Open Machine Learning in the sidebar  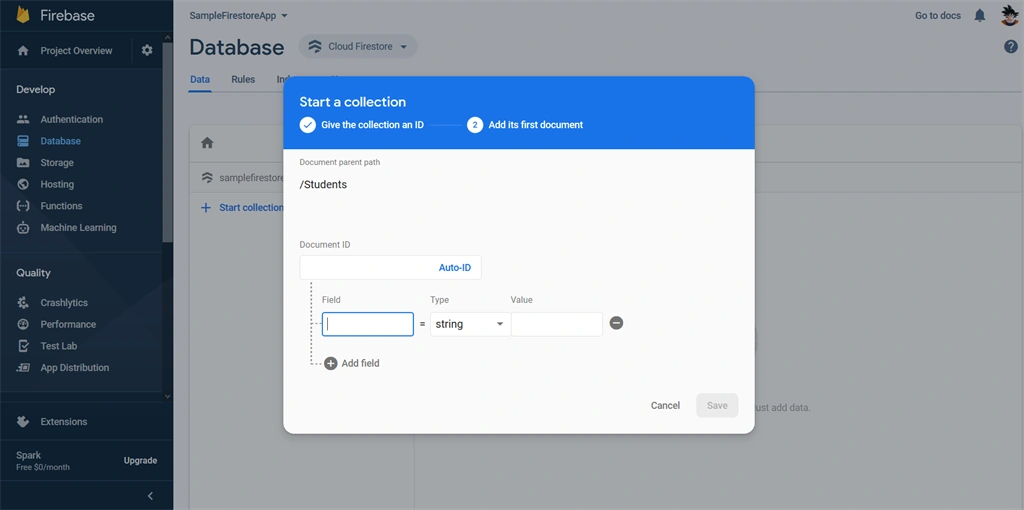tap(78, 227)
